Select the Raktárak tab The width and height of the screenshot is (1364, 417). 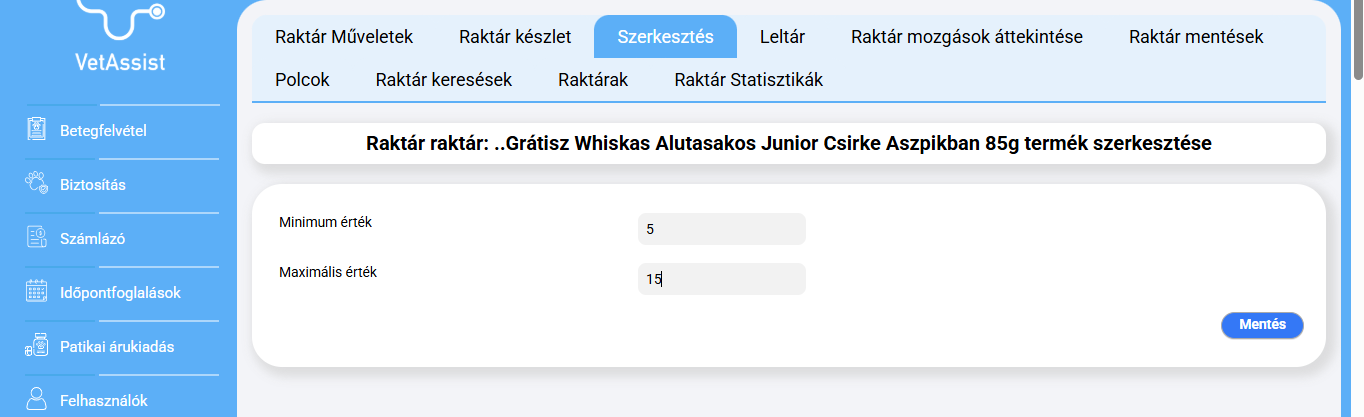tap(593, 80)
